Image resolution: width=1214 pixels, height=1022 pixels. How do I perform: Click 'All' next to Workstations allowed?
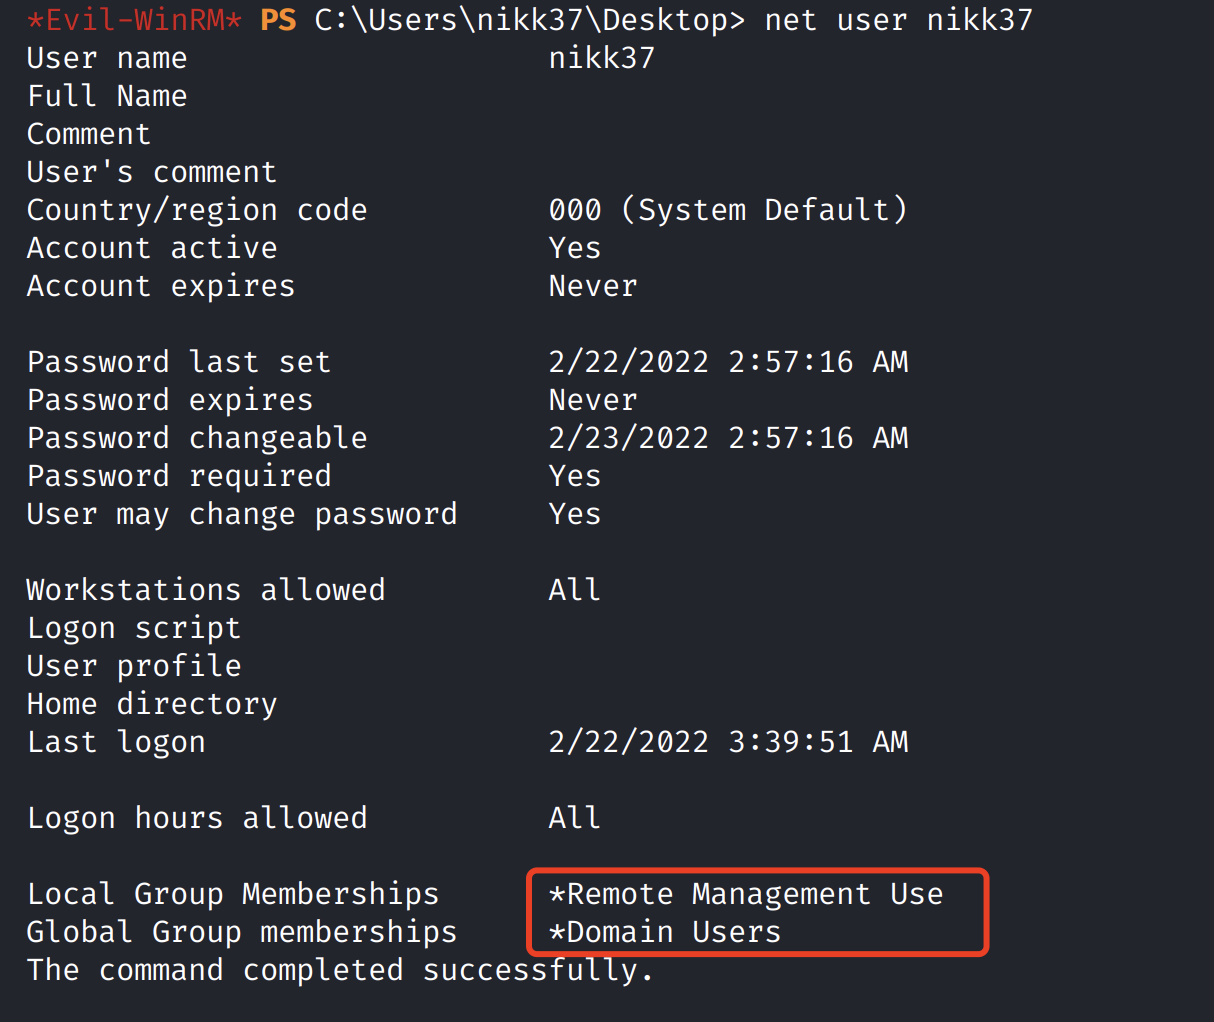pyautogui.click(x=574, y=590)
